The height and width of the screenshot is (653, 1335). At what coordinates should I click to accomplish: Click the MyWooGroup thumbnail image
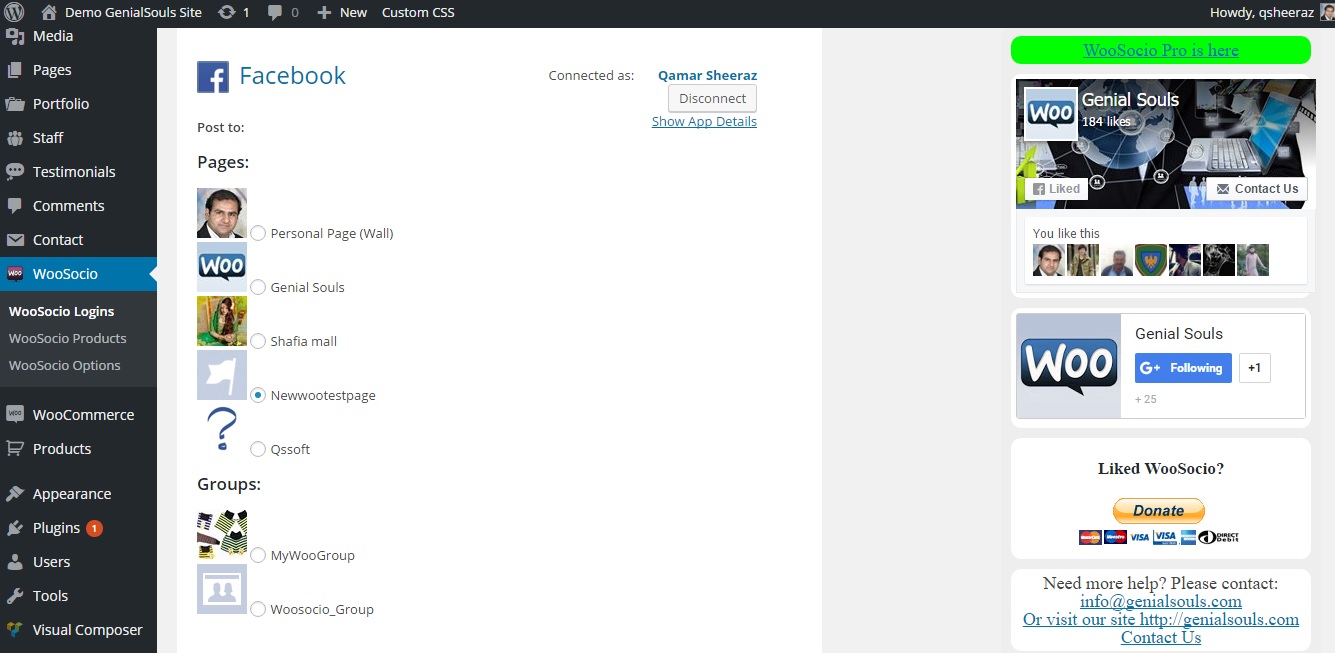pos(222,535)
